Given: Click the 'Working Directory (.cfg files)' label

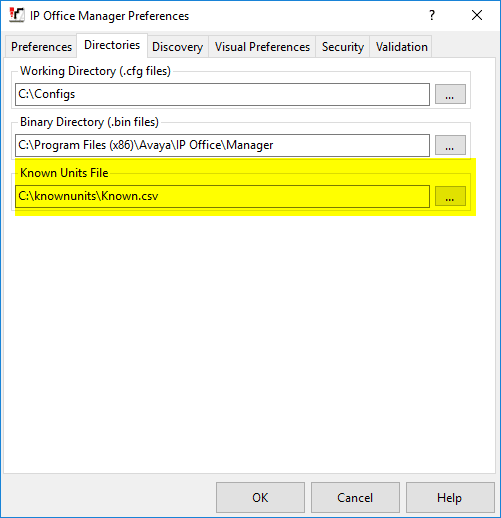Looking at the screenshot, I should pos(95,71).
